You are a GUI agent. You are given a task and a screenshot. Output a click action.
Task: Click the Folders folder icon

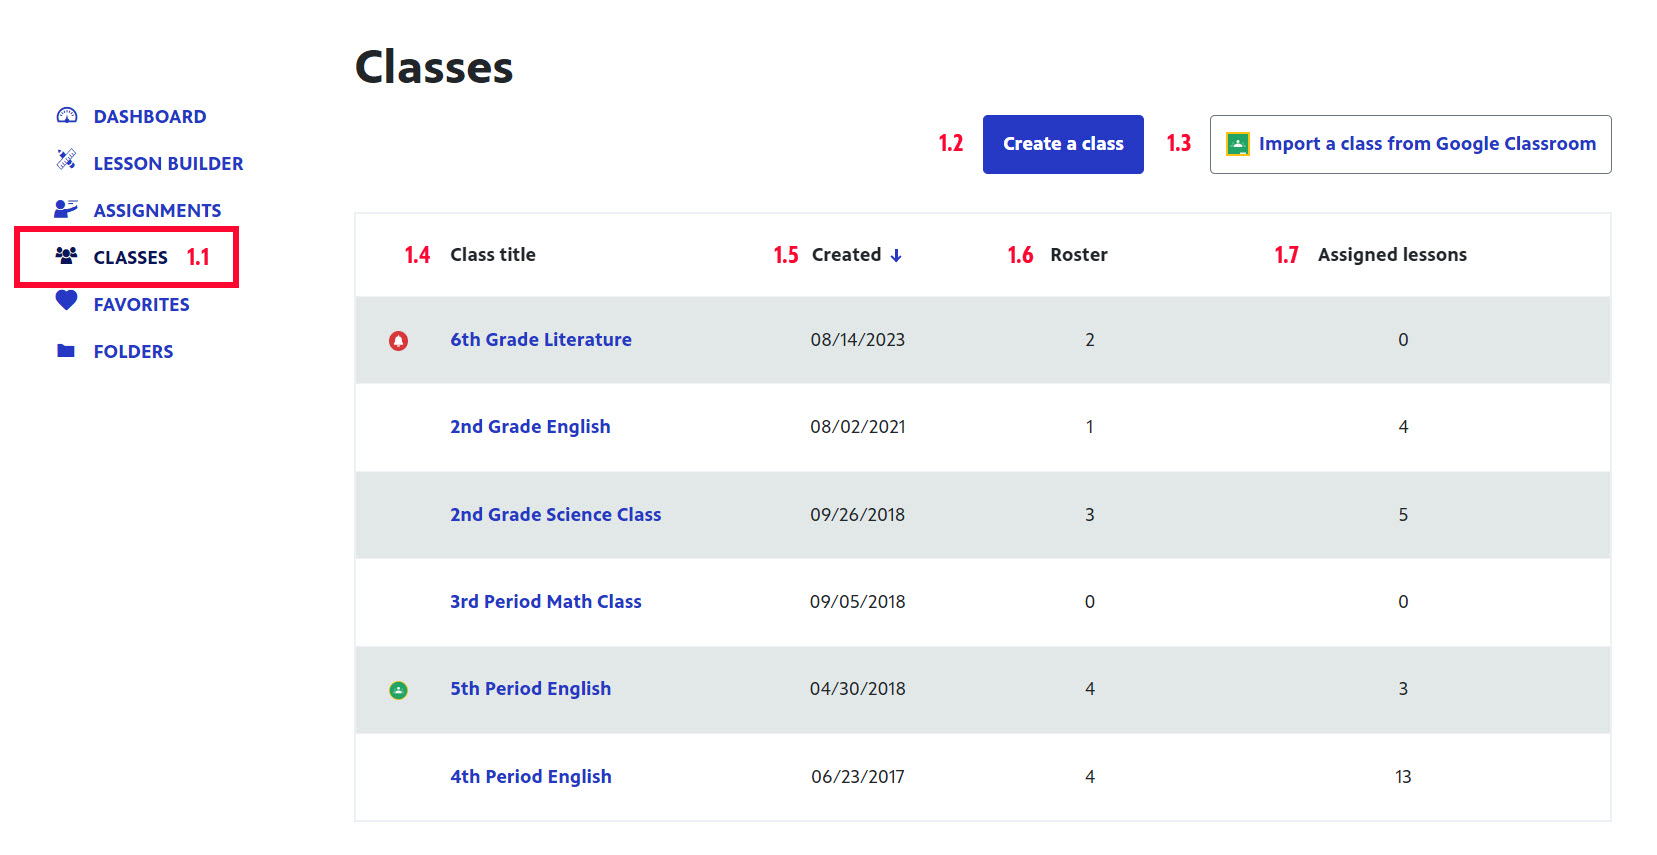coord(66,351)
